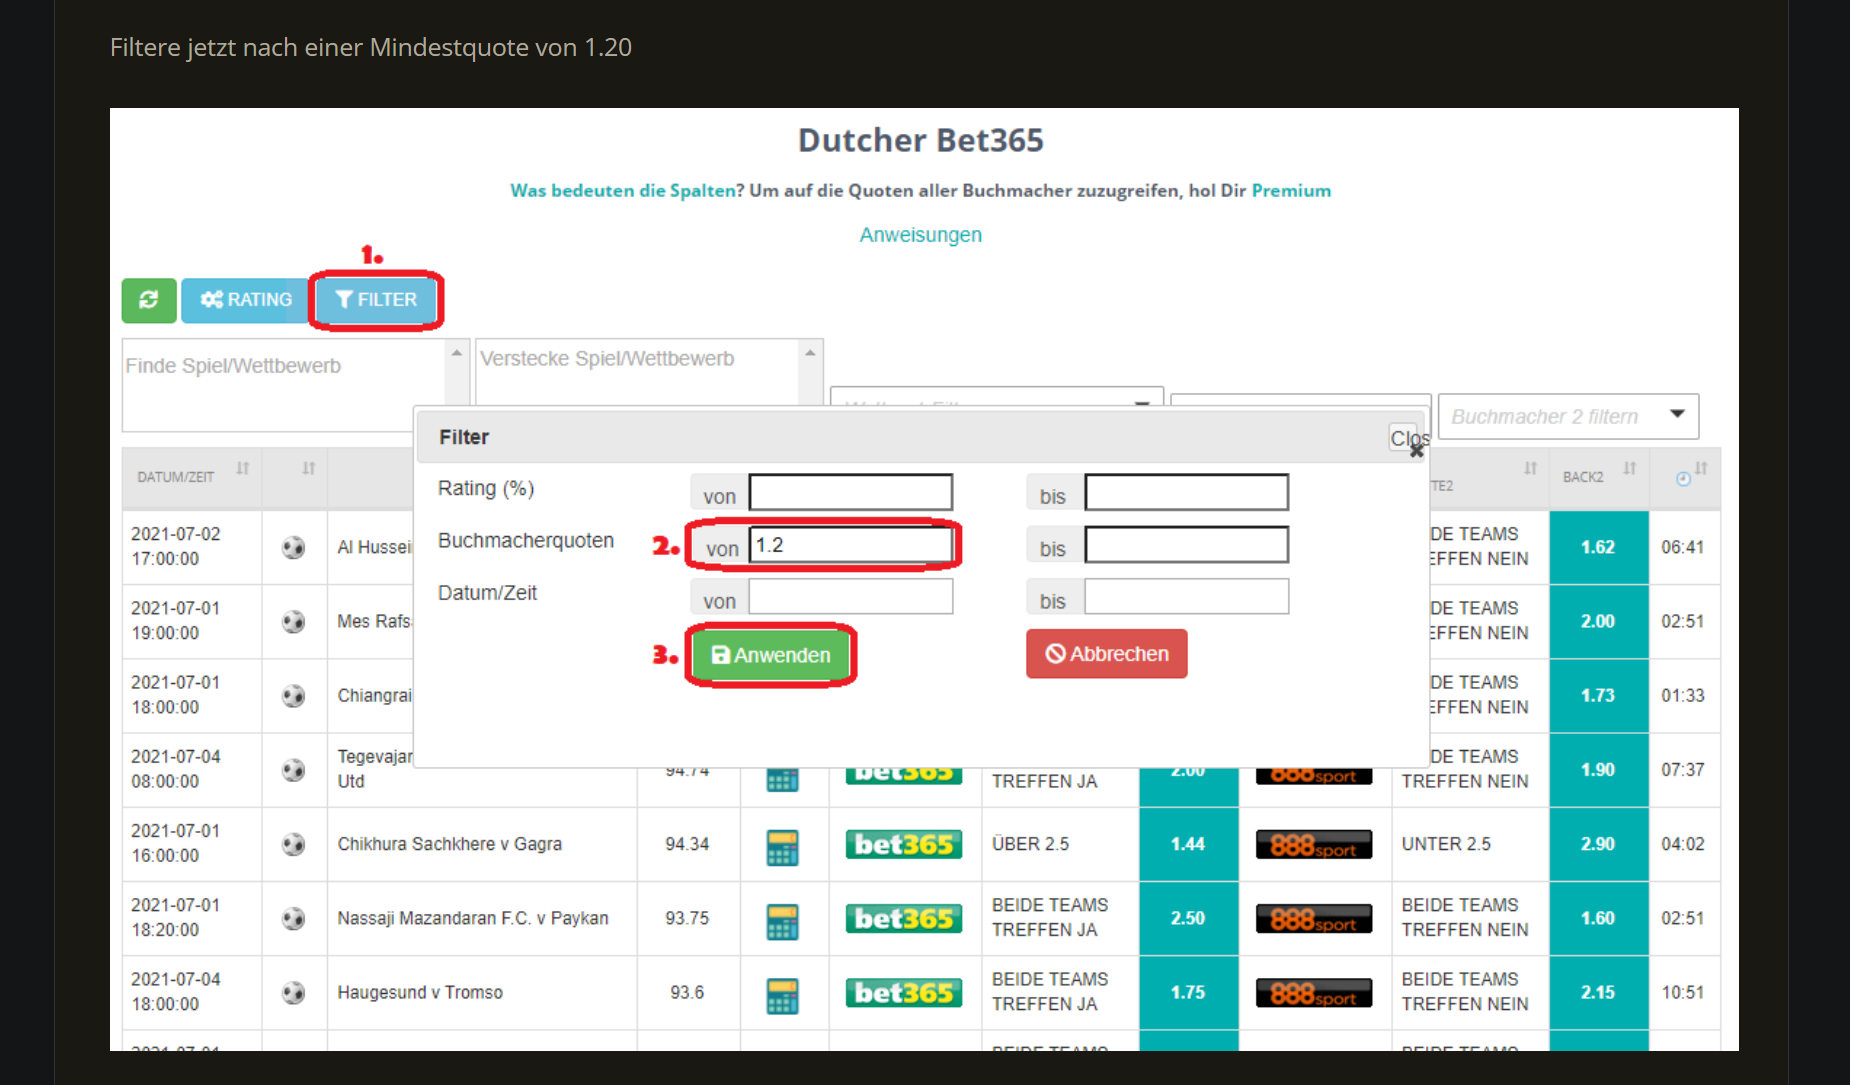1850x1085 pixels.
Task: Click the 1.90 BACK2 odds cell
Action: [1598, 770]
